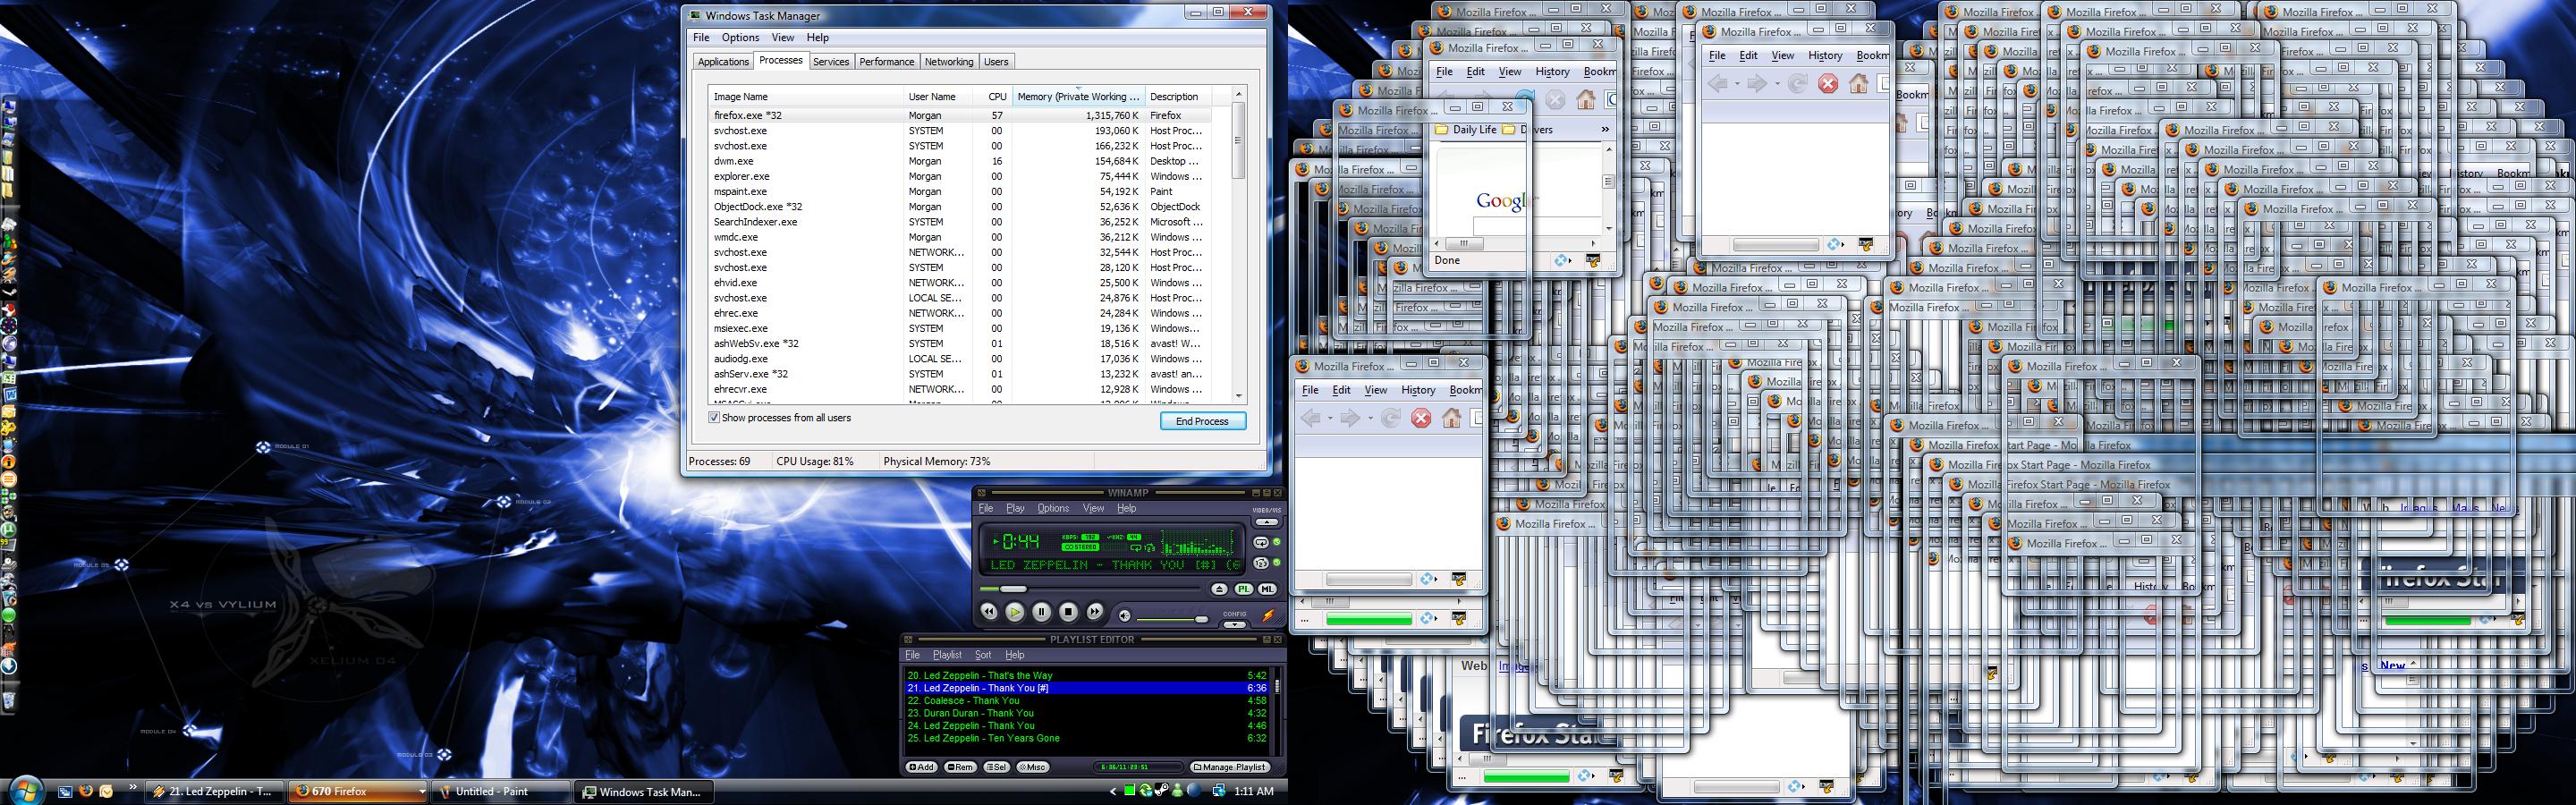Screen dimensions: 2576x805
Task: Select track 23 Duran Duran - Thank You
Action: pyautogui.click(x=1087, y=713)
